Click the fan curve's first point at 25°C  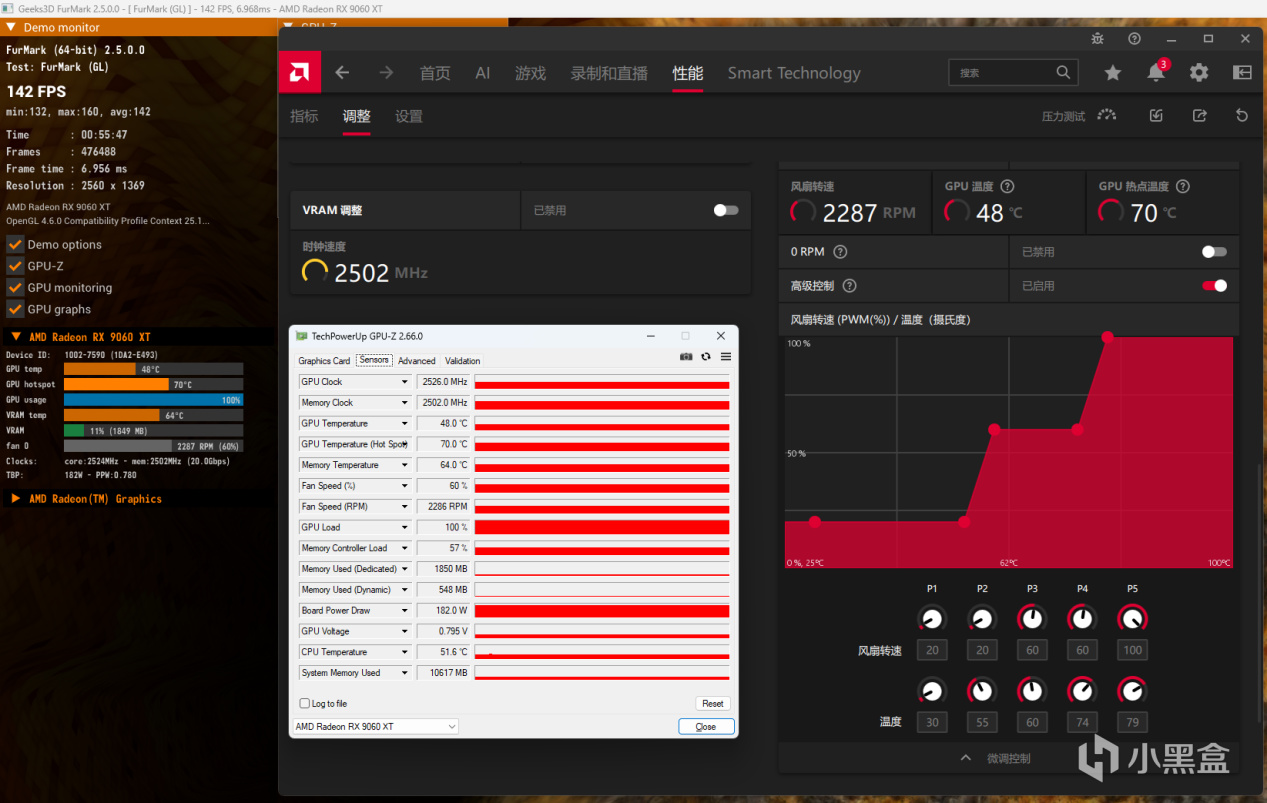815,521
